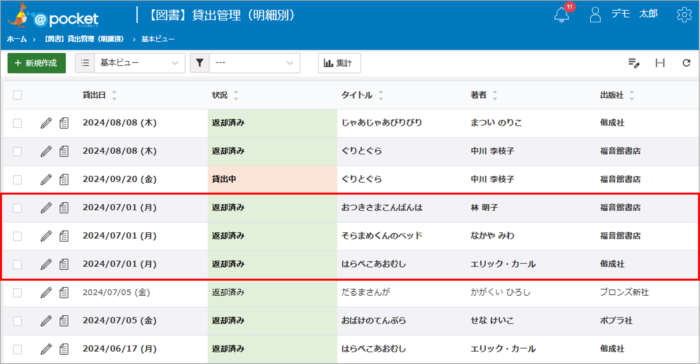
Task: Click author かがくい ひろし
Action: click(x=500, y=293)
